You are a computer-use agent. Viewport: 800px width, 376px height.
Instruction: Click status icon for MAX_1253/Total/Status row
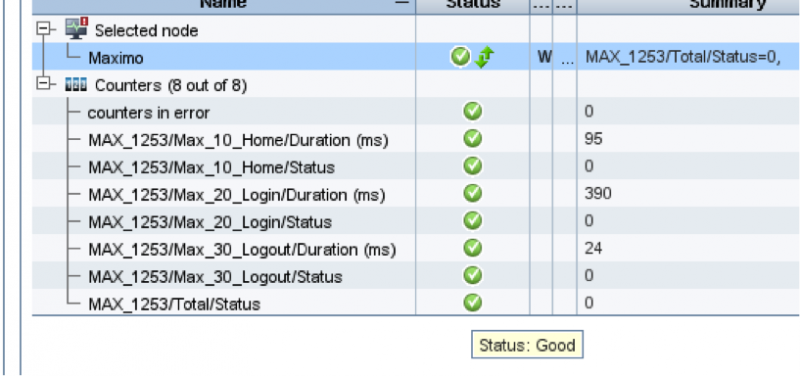472,303
